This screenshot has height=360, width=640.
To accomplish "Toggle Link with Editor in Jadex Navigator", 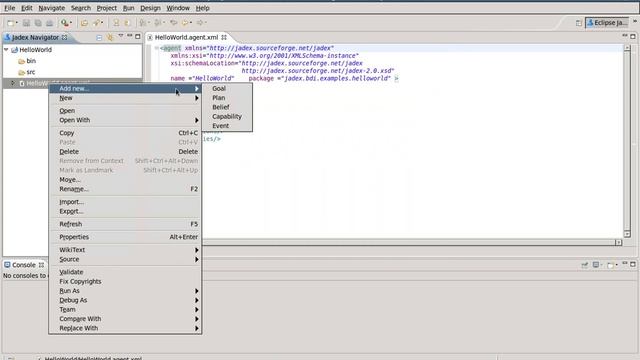I will point(110,37).
